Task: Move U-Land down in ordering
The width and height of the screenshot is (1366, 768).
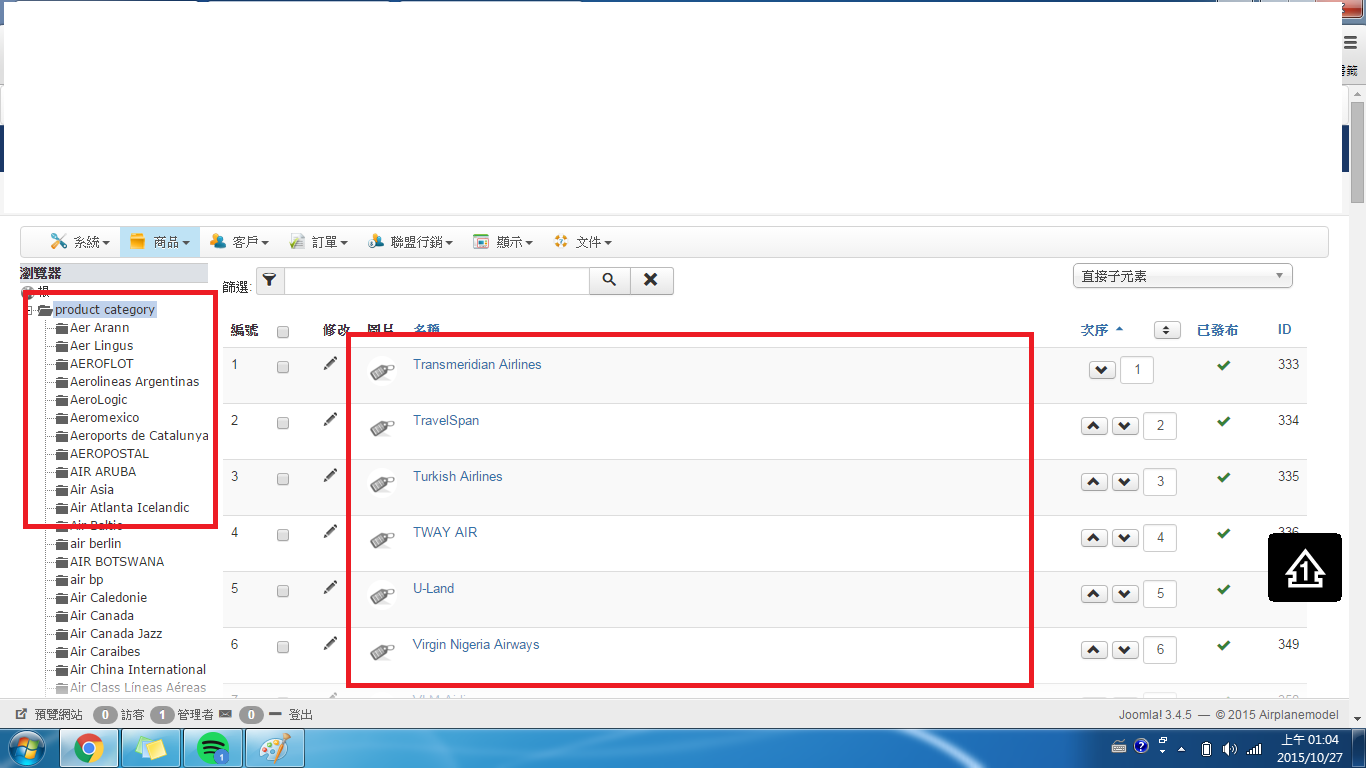Action: tap(1126, 594)
